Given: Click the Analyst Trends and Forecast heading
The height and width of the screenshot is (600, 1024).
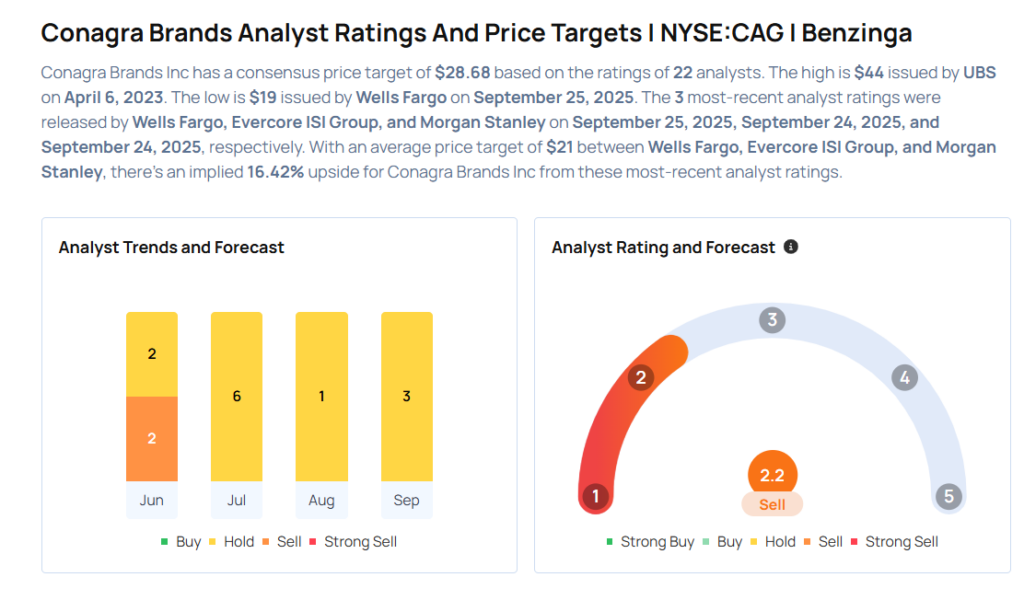Looking at the screenshot, I should [171, 247].
